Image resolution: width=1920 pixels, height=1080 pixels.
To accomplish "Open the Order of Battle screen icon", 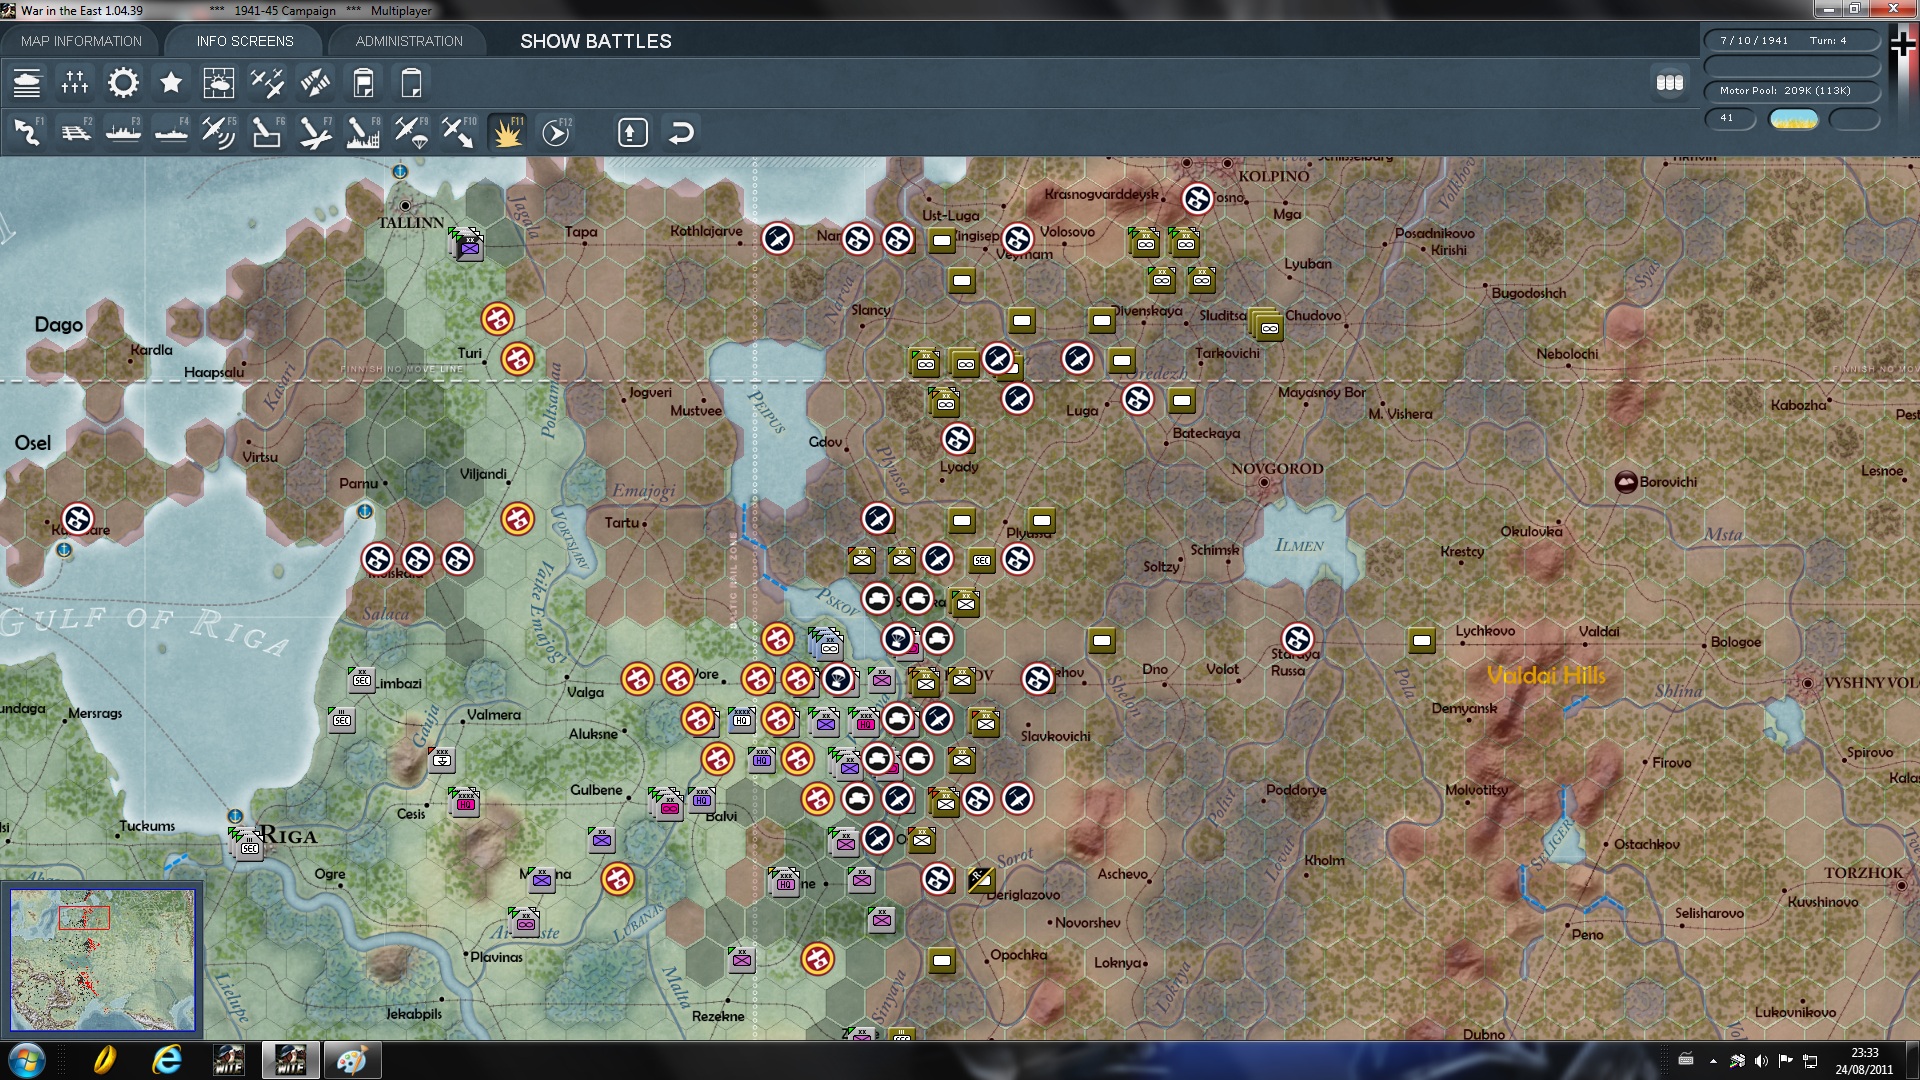I will pyautogui.click(x=27, y=83).
